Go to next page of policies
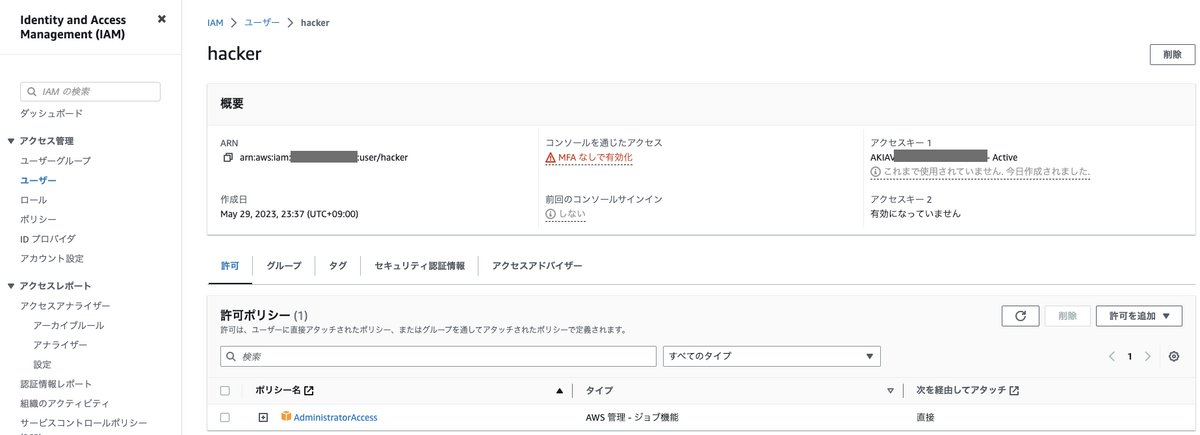Screen dimensions: 1200x435 (1148, 357)
